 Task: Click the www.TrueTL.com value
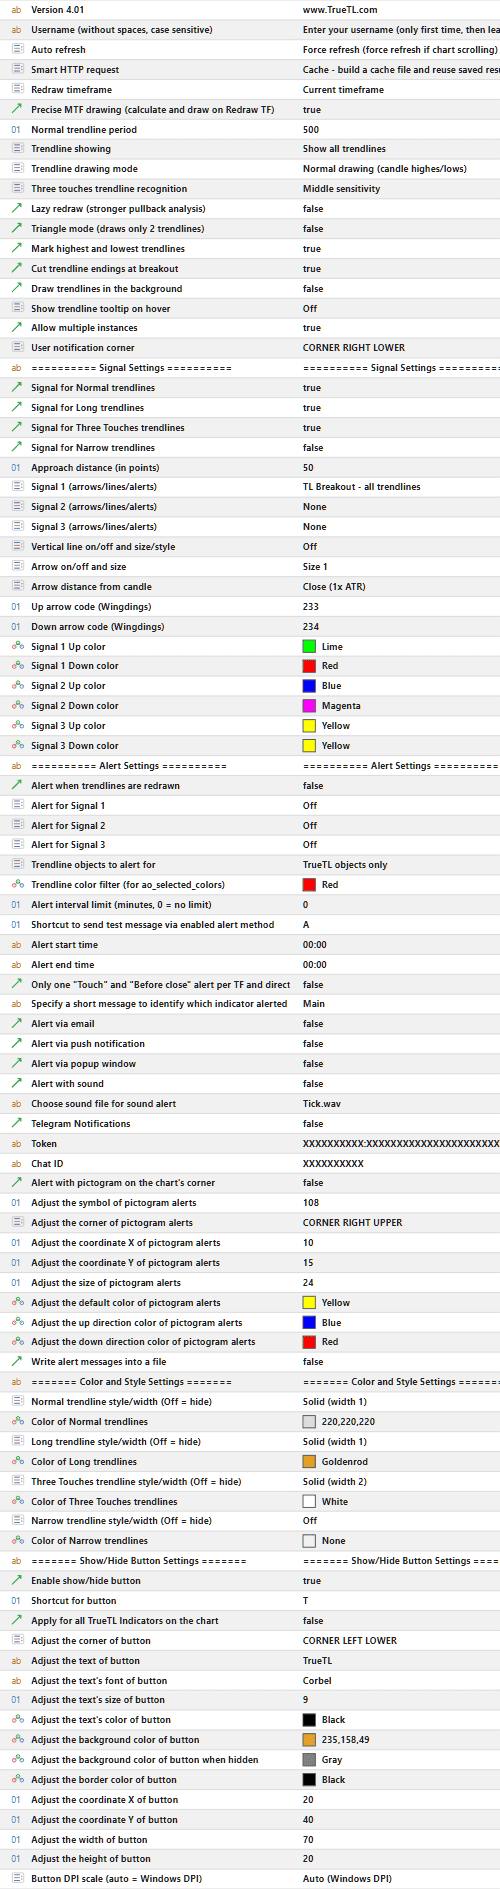(x=340, y=10)
